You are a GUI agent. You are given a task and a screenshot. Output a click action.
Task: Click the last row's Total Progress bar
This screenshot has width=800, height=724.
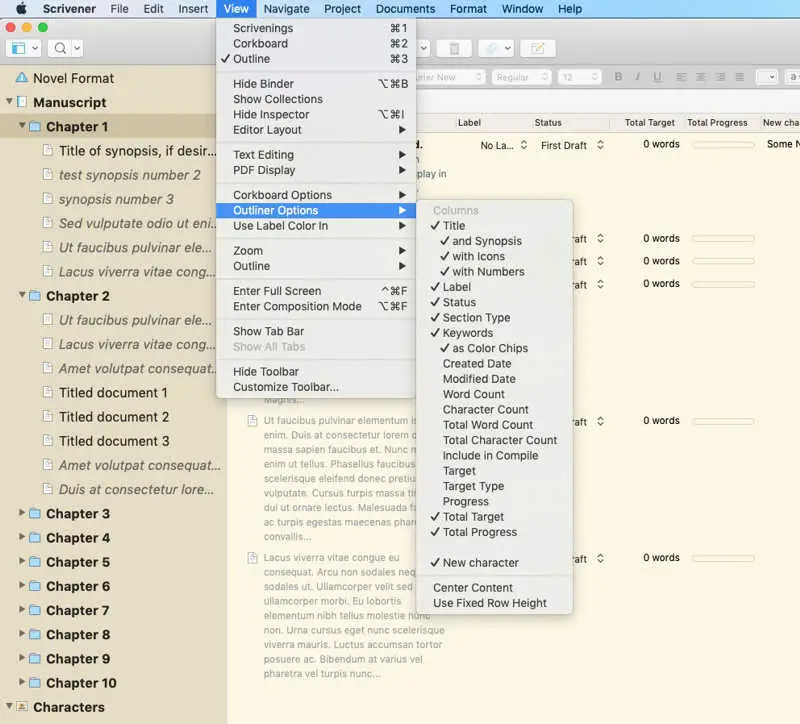[723, 559]
